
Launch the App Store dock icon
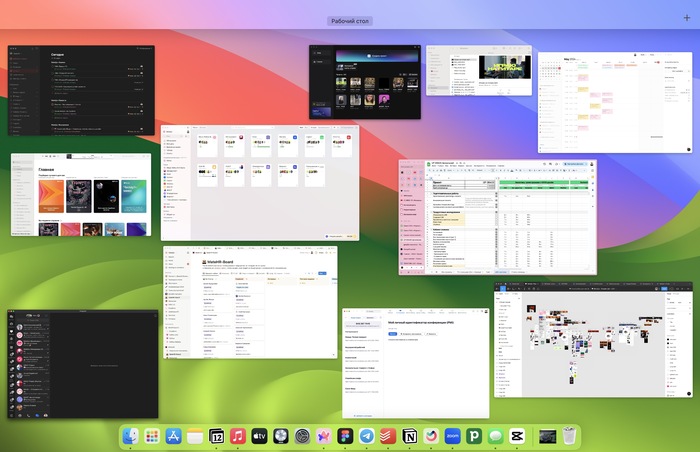click(173, 436)
